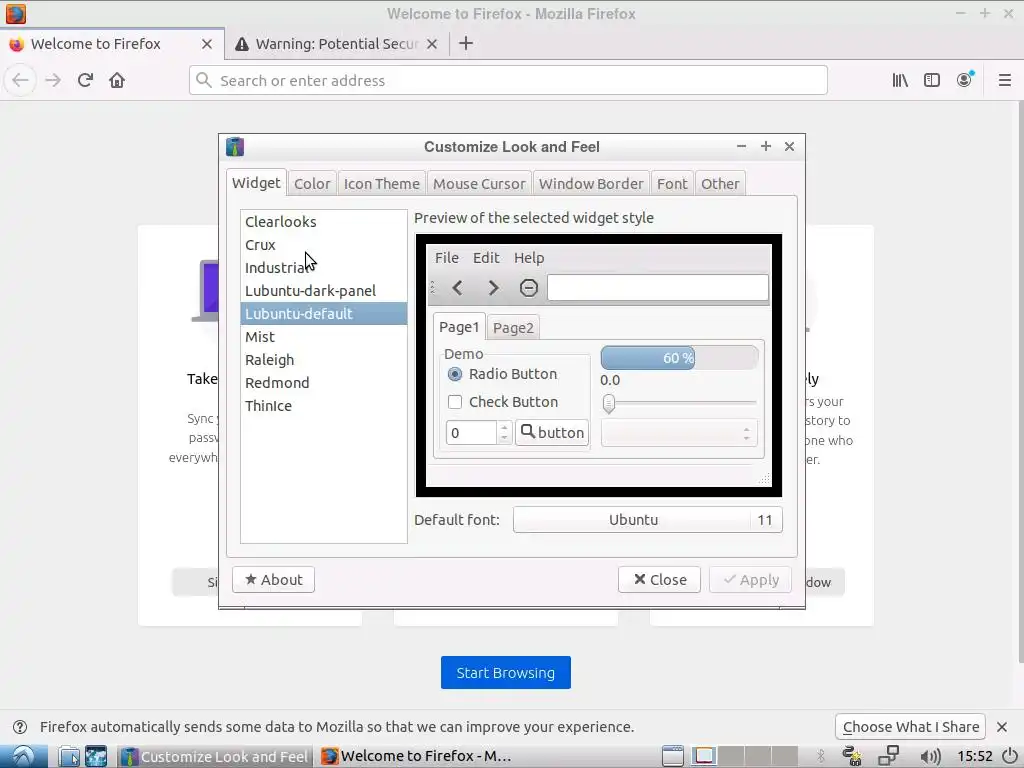Viewport: 1024px width, 768px height.
Task: Open a new tab with plus button
Action: click(x=466, y=44)
